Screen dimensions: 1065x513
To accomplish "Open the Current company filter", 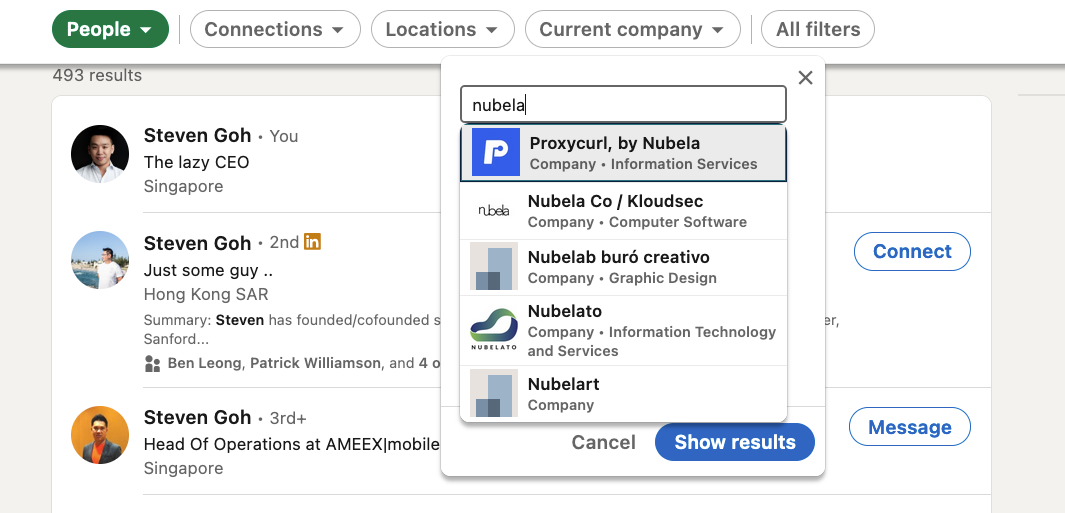I will point(632,29).
